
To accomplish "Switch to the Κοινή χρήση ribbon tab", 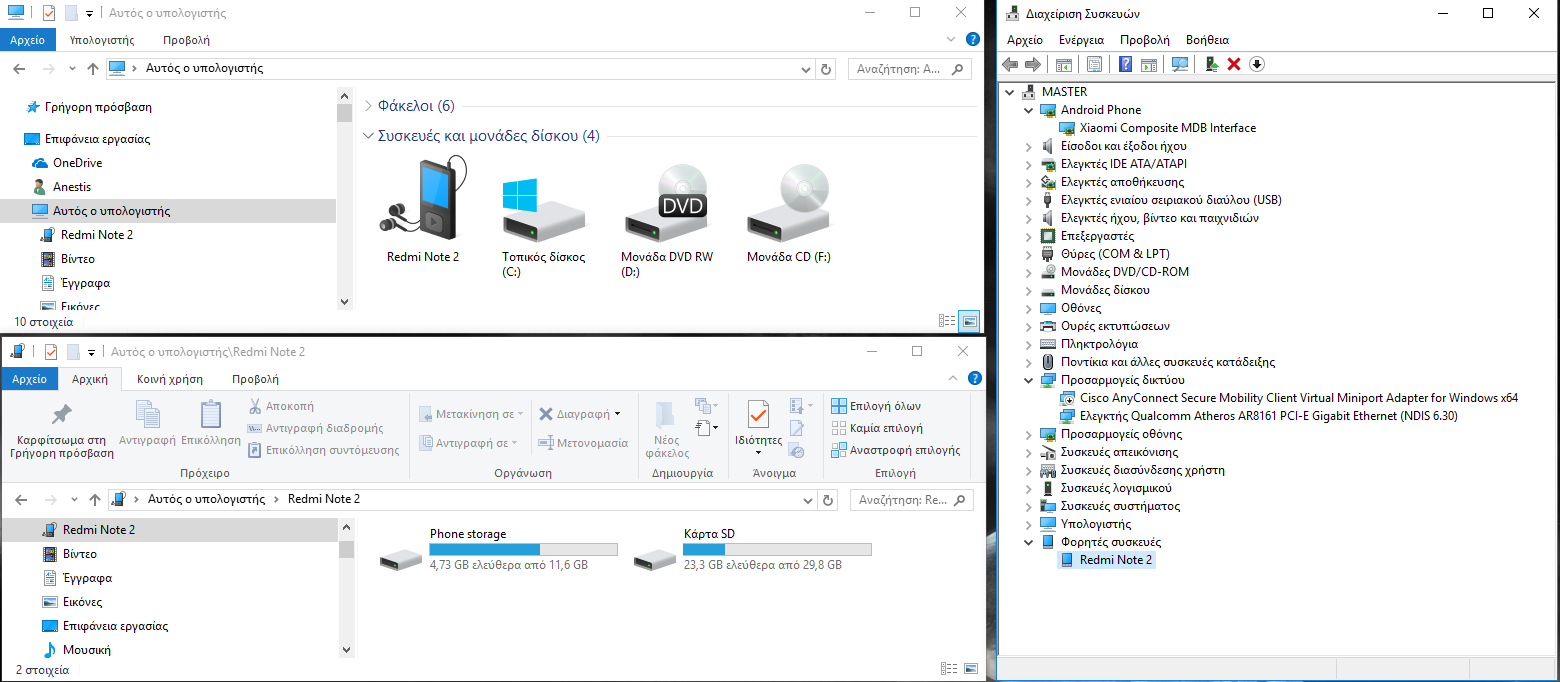I will click(170, 379).
